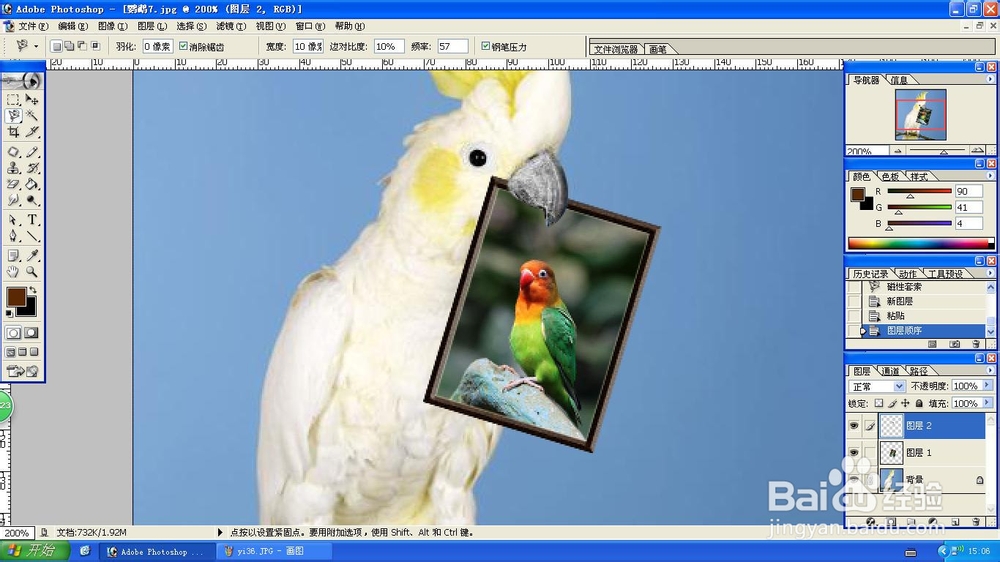Viewport: 1000px width, 562px height.
Task: Open the status bar info arrow
Action: pos(220,532)
